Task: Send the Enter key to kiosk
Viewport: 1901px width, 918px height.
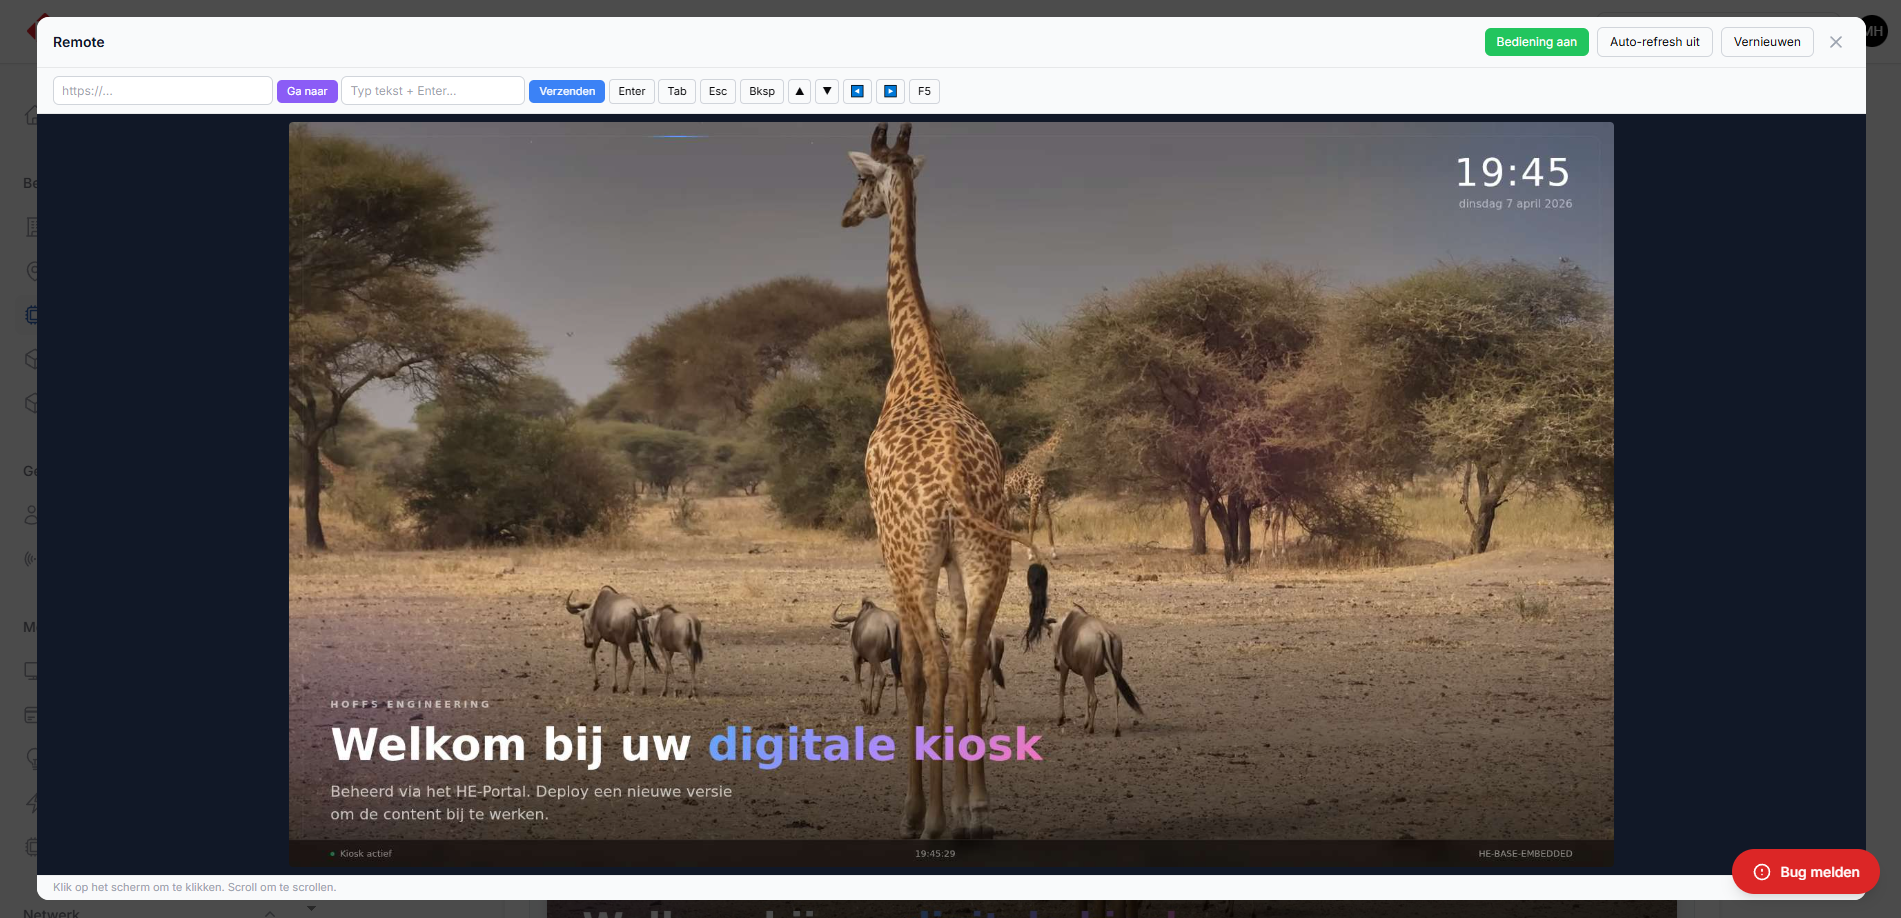Action: 631,91
